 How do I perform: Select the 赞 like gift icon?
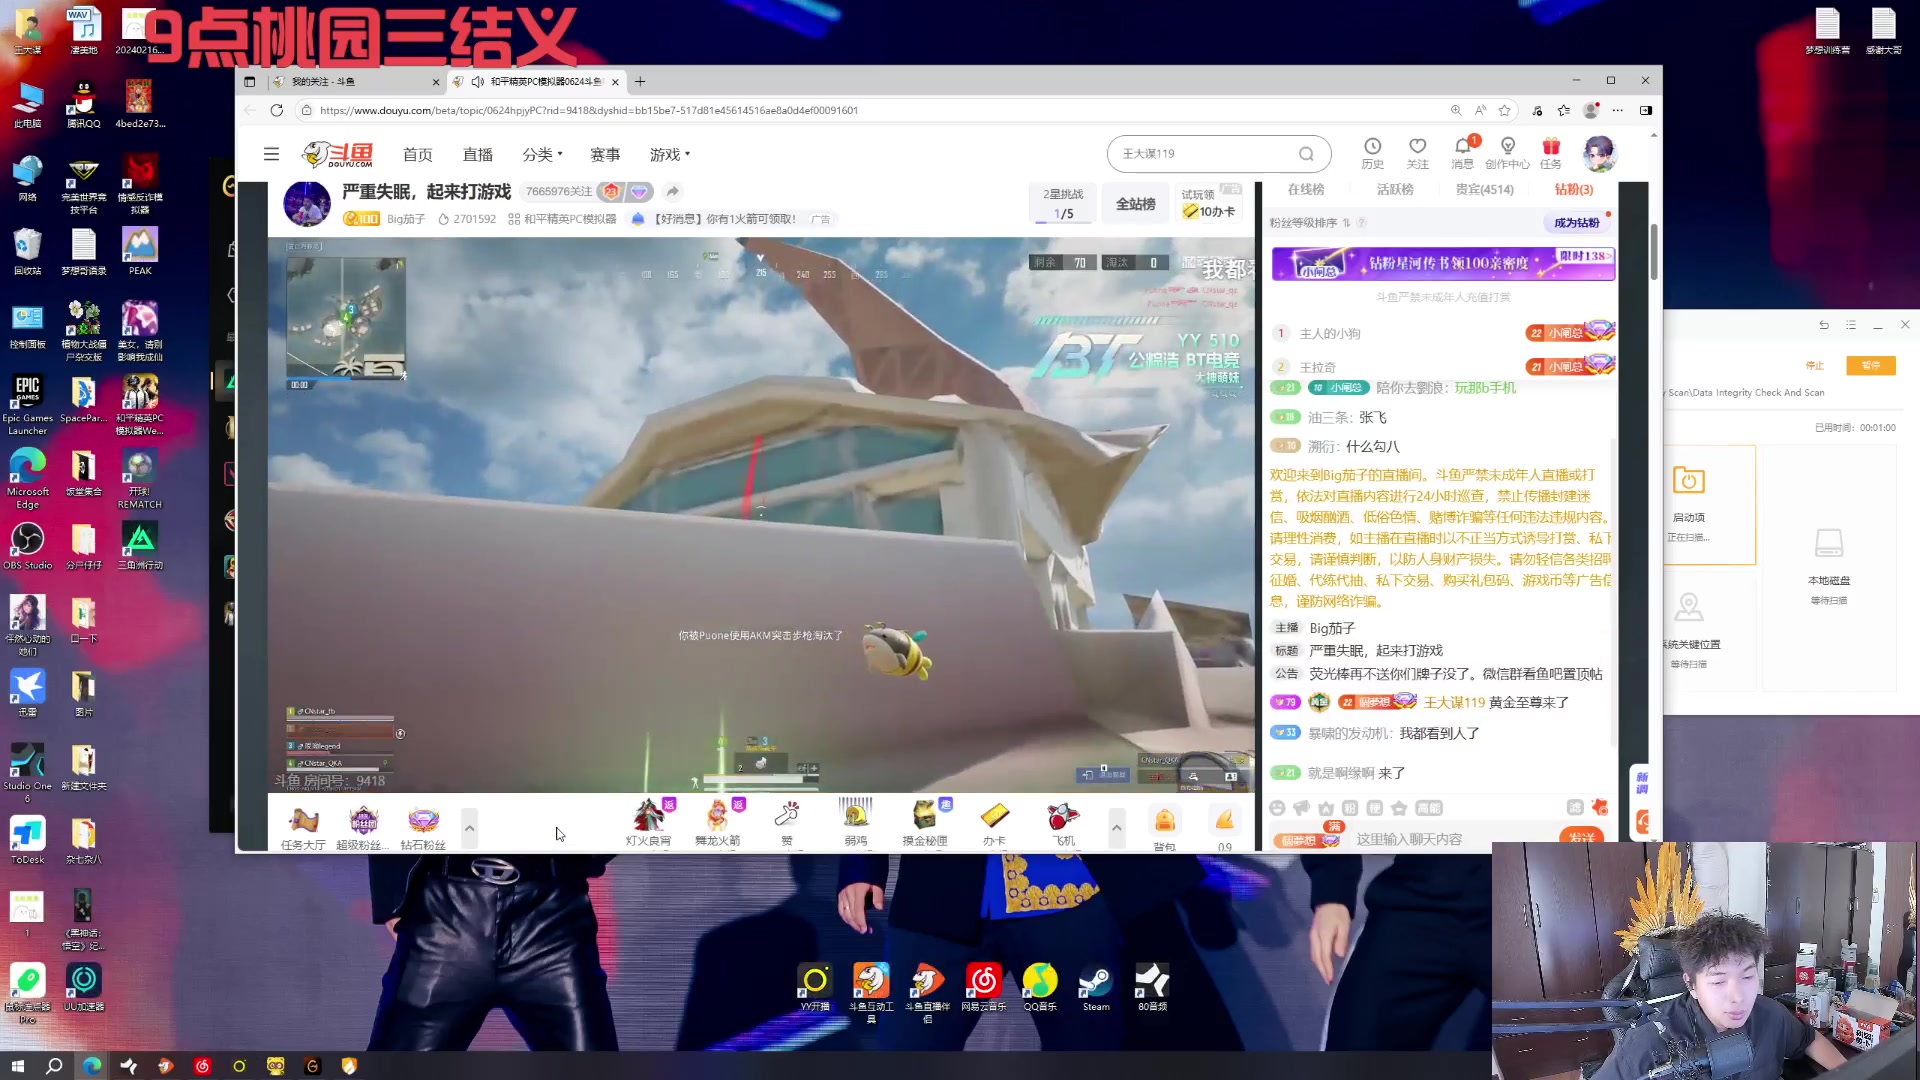[787, 823]
